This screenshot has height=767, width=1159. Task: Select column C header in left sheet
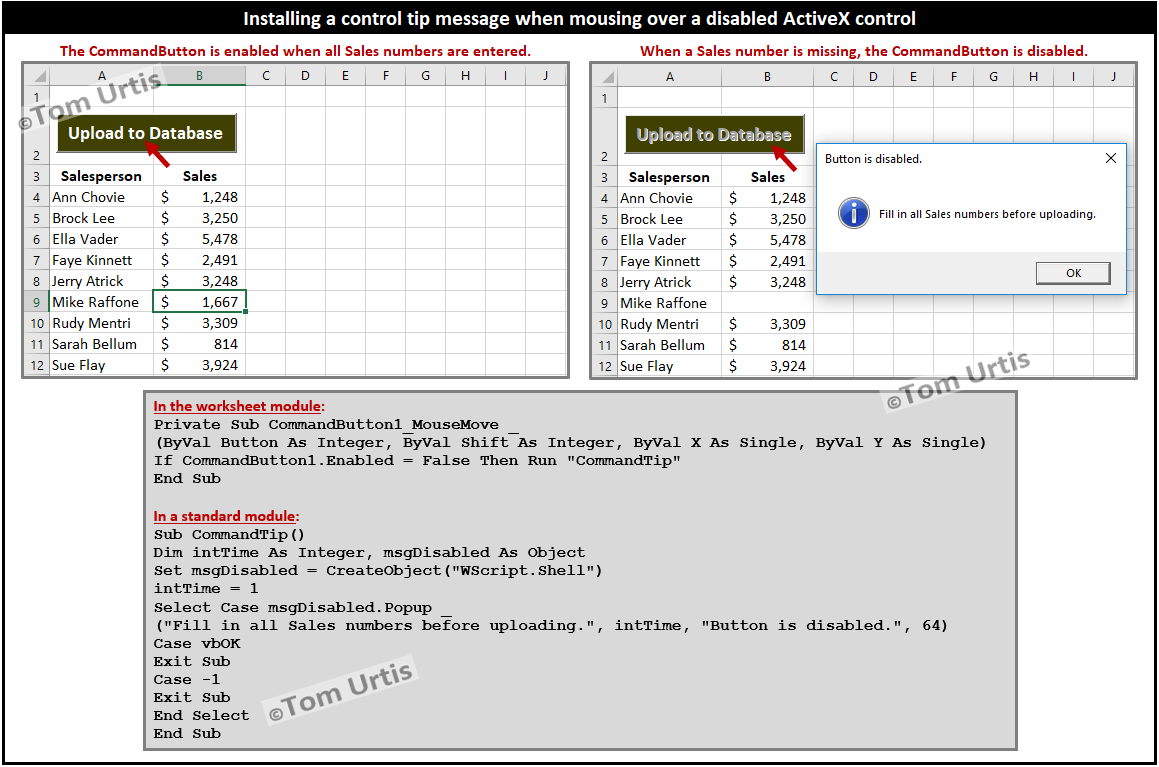tap(265, 75)
